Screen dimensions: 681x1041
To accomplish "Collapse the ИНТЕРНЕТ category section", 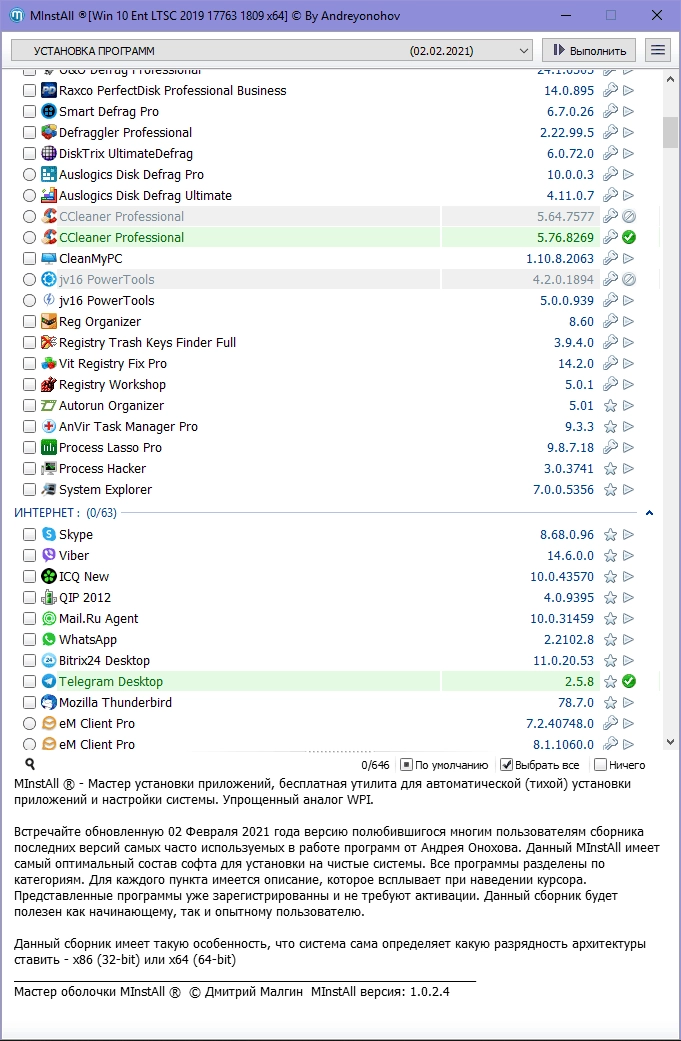I will click(x=649, y=513).
